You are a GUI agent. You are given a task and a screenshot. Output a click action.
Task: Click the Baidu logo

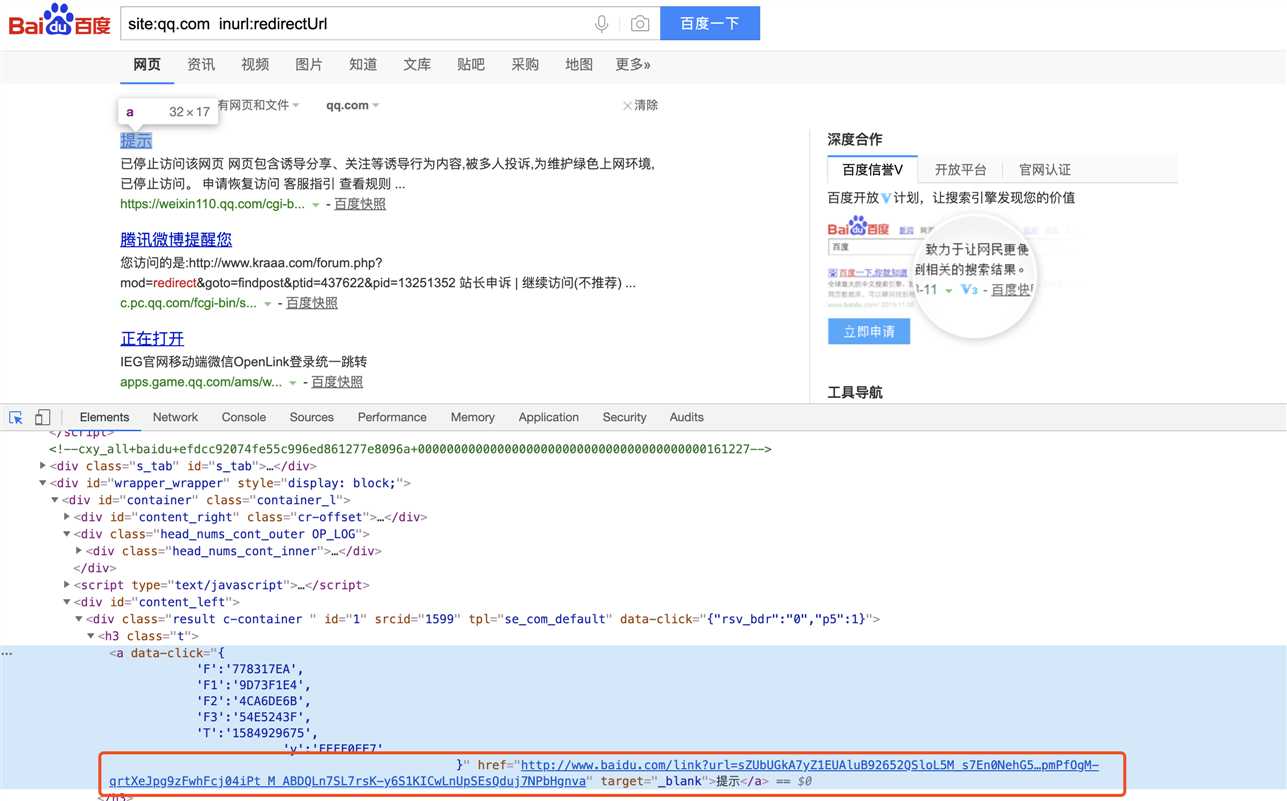pos(60,21)
